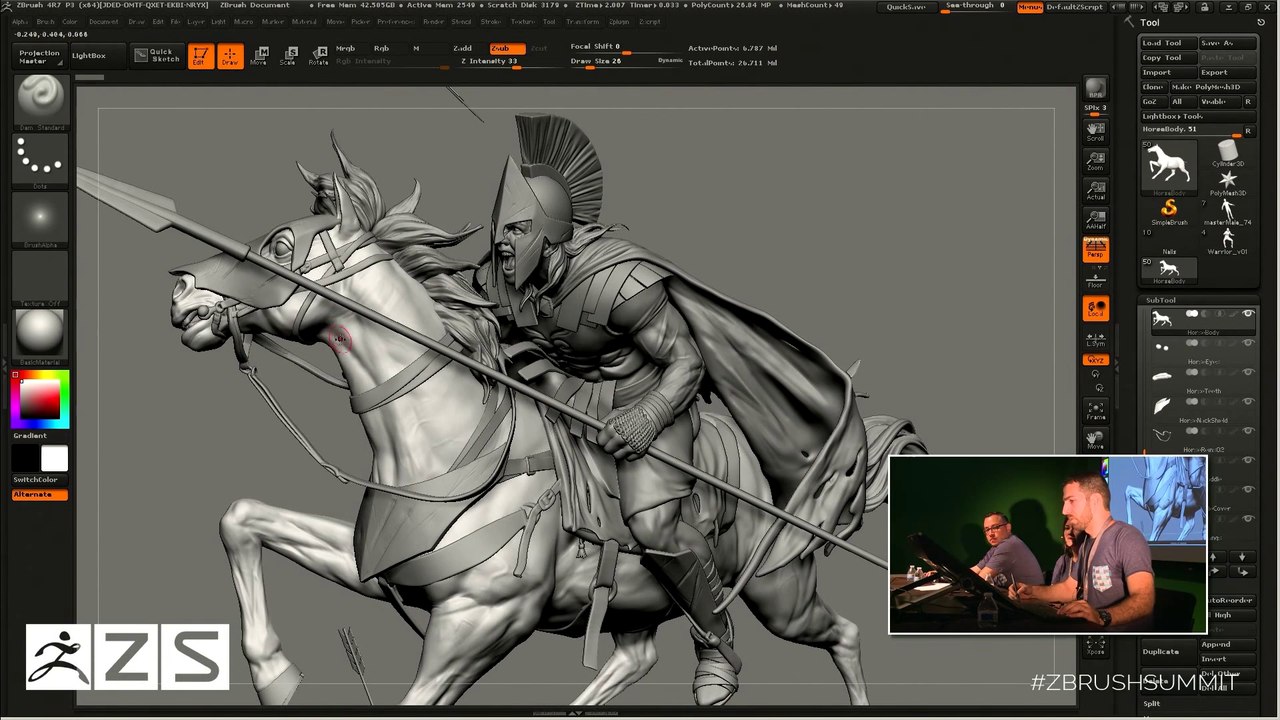Image resolution: width=1280 pixels, height=720 pixels.
Task: Open Quick Sketch
Action: (157, 55)
